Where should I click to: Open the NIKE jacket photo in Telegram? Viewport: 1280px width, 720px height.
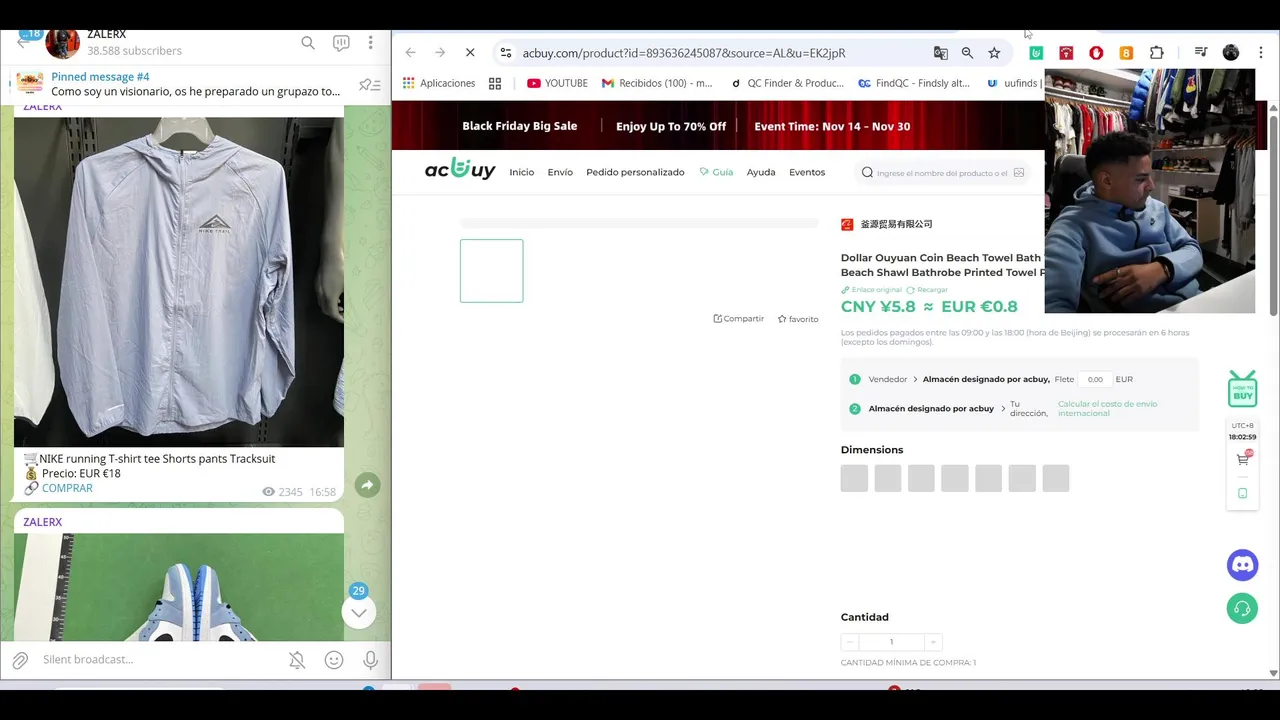tap(179, 282)
